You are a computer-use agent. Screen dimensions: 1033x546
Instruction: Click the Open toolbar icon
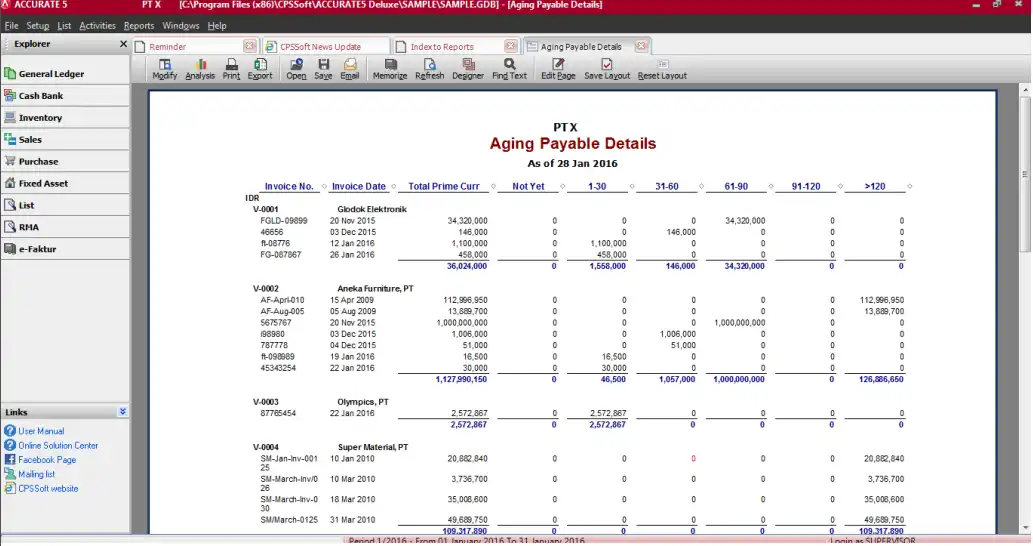pyautogui.click(x=296, y=68)
